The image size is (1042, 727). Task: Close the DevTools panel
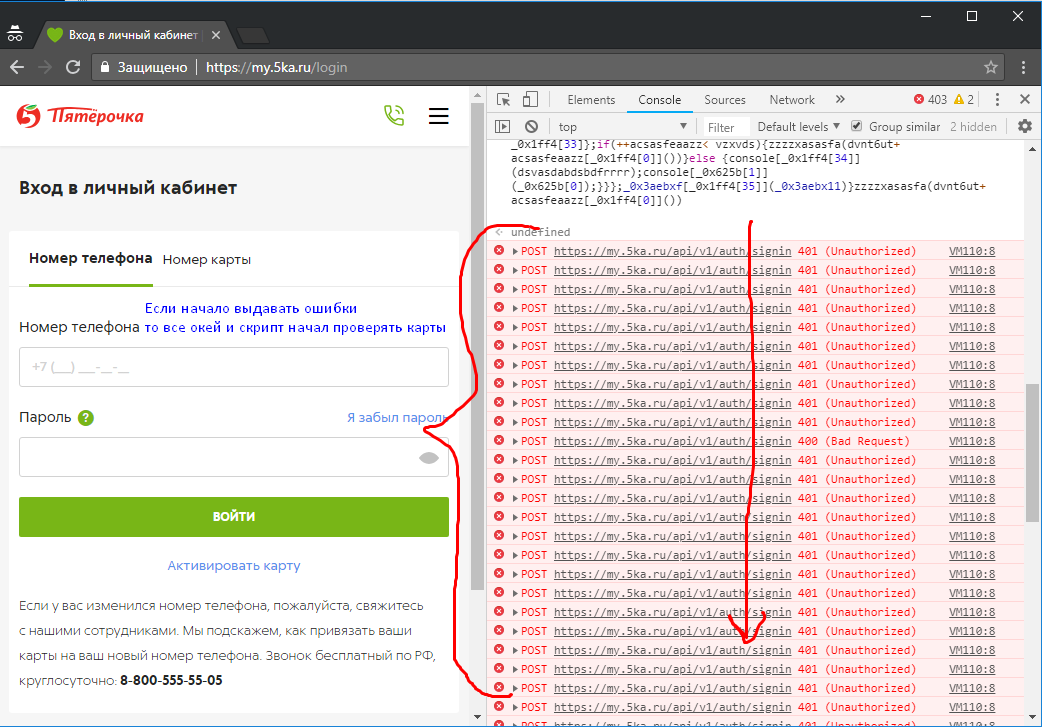point(1025,100)
